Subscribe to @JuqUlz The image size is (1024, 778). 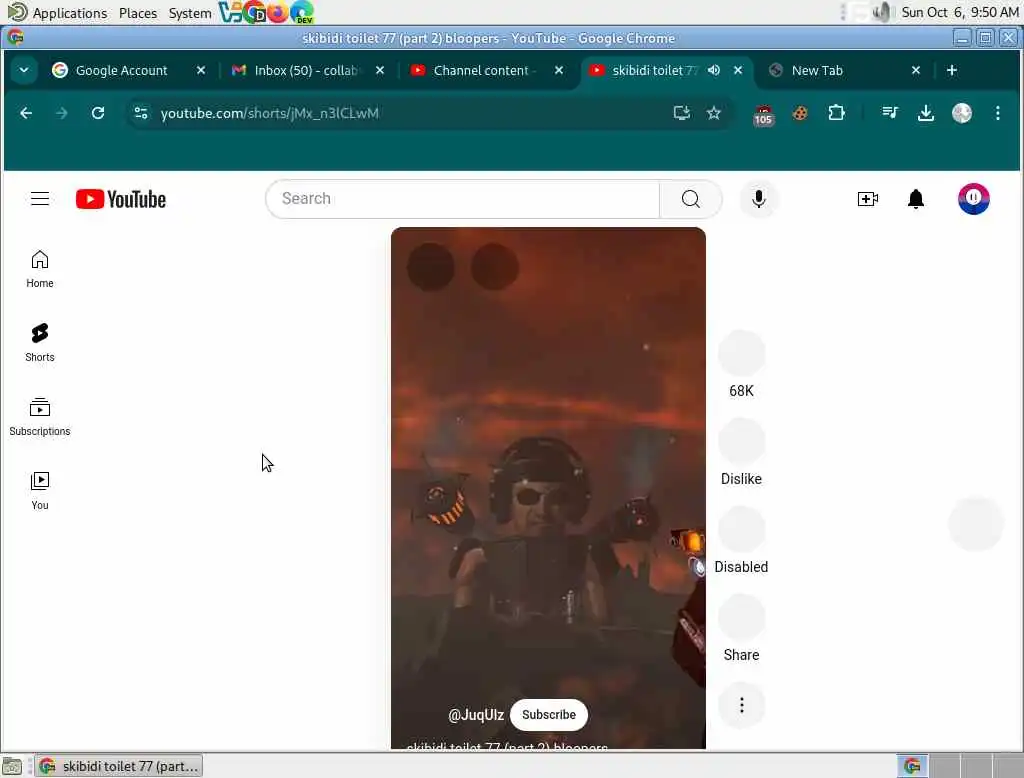pos(549,715)
